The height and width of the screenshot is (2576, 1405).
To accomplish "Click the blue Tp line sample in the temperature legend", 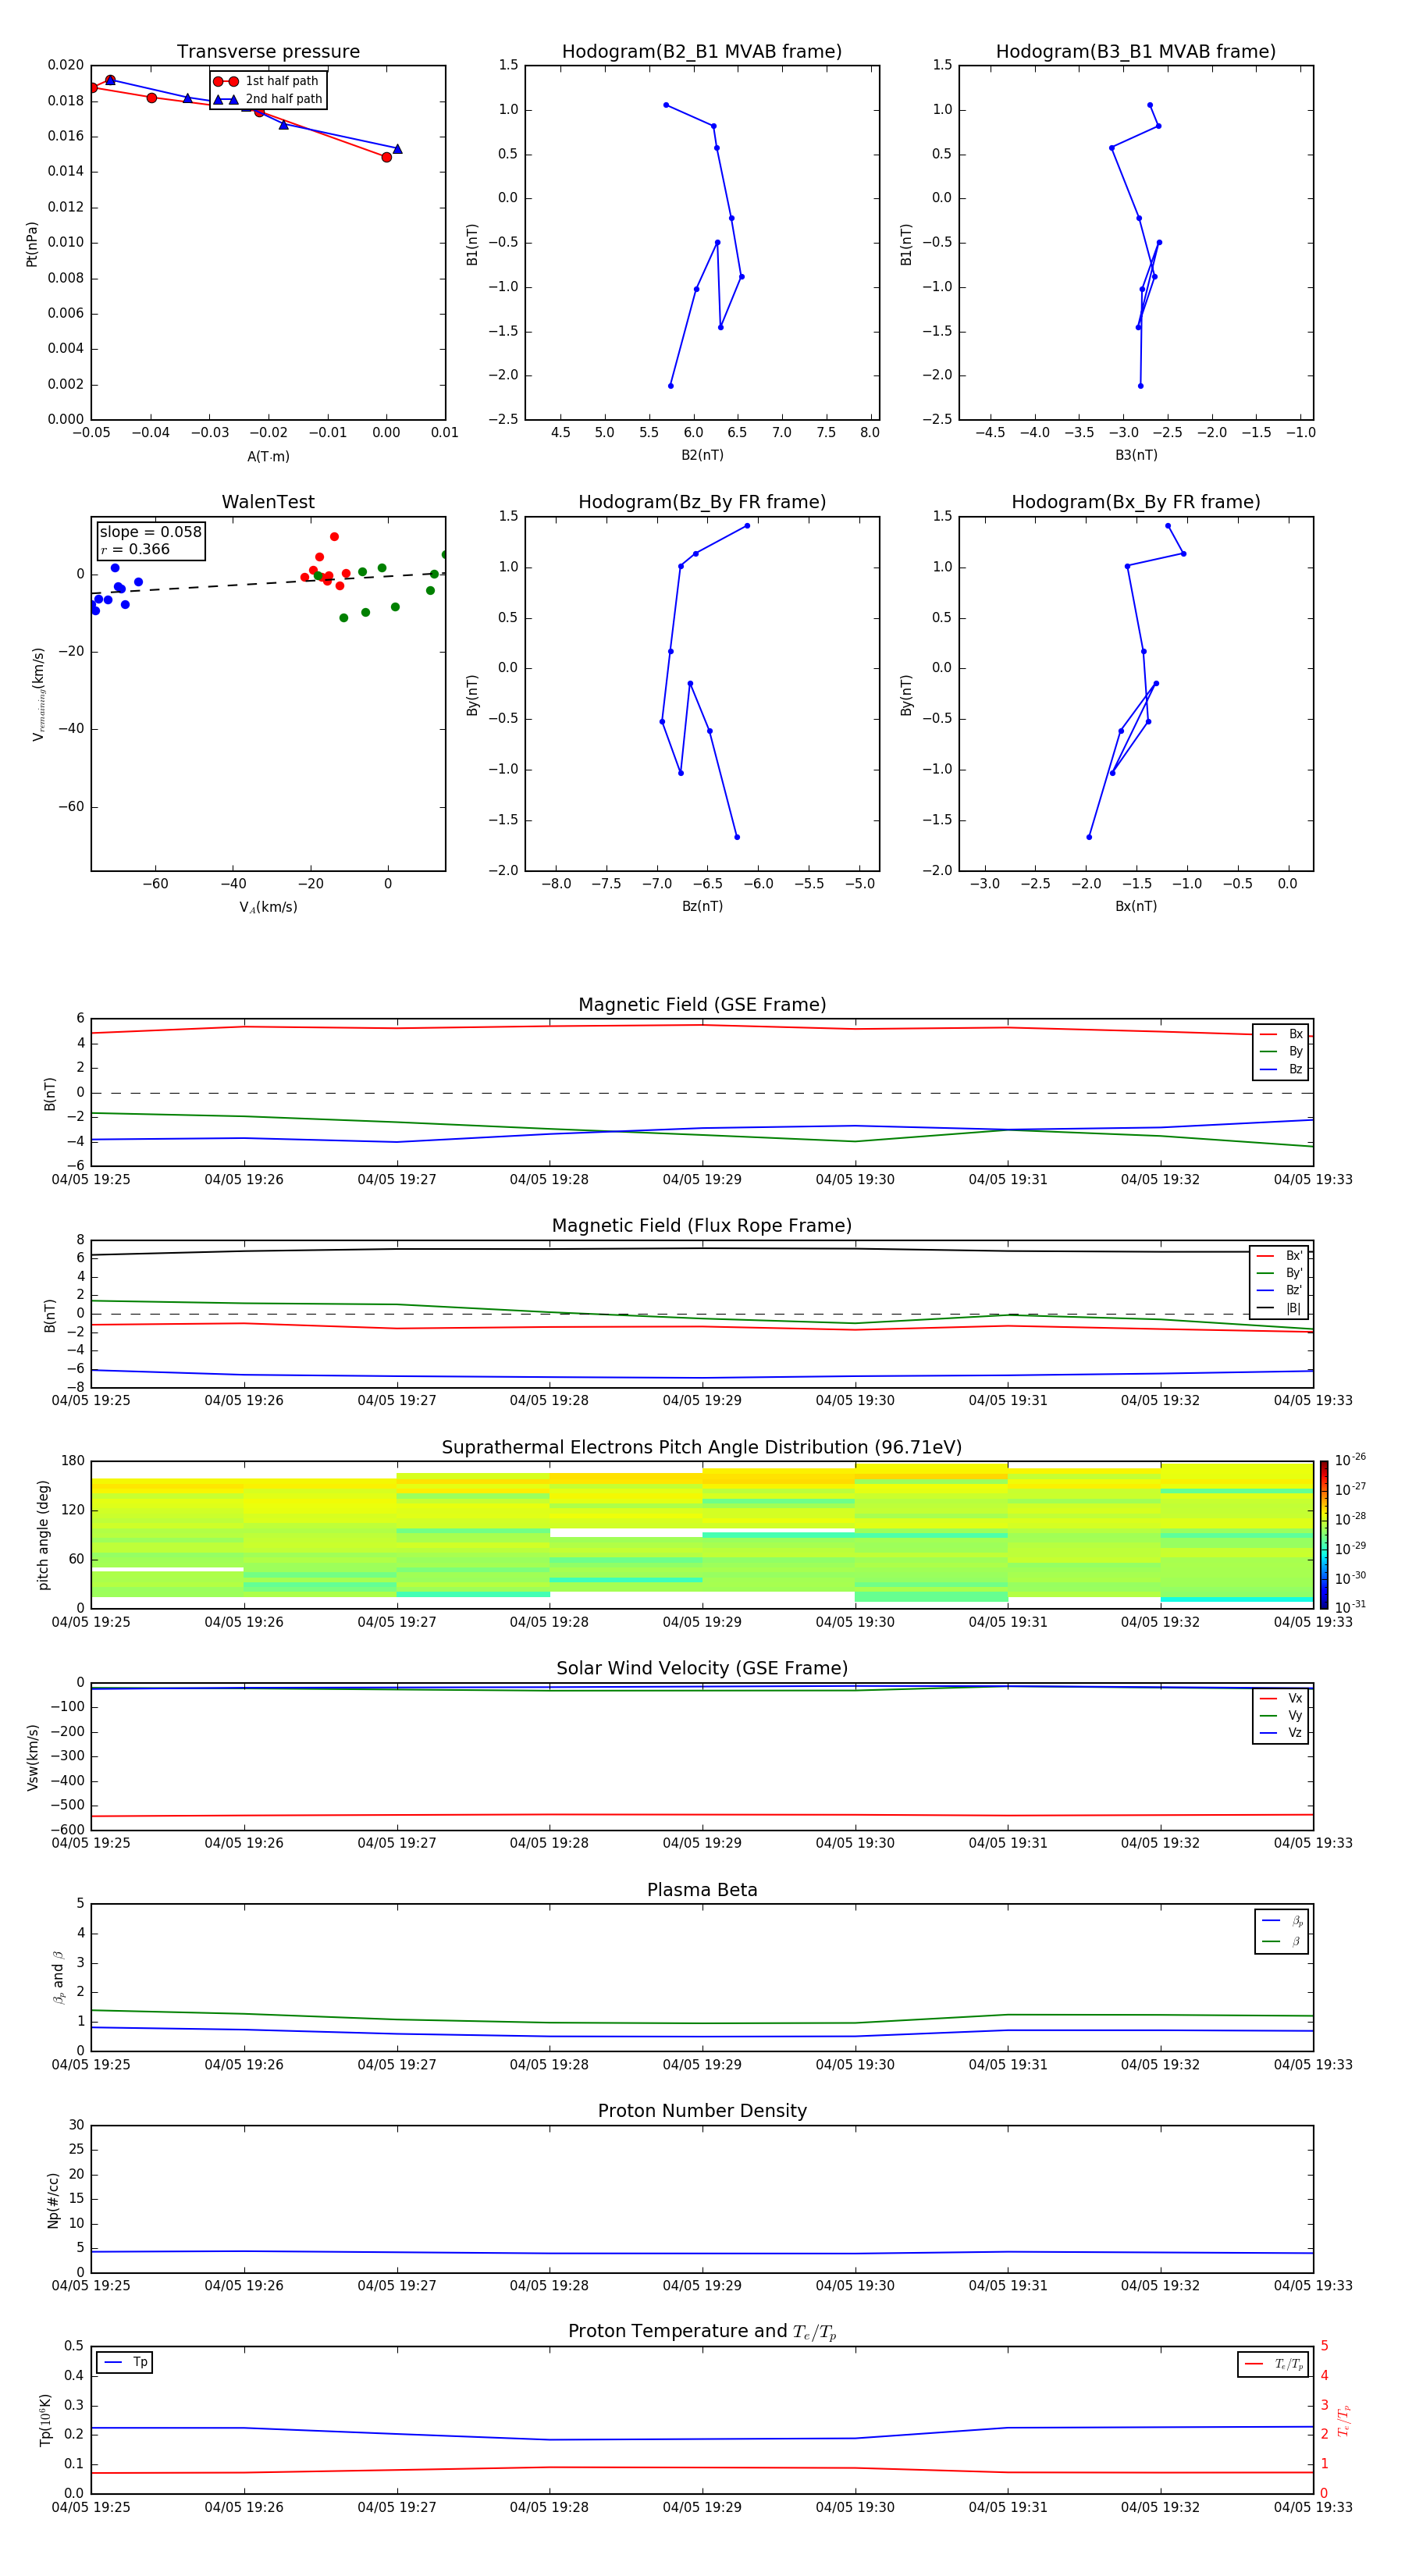I will [113, 2362].
